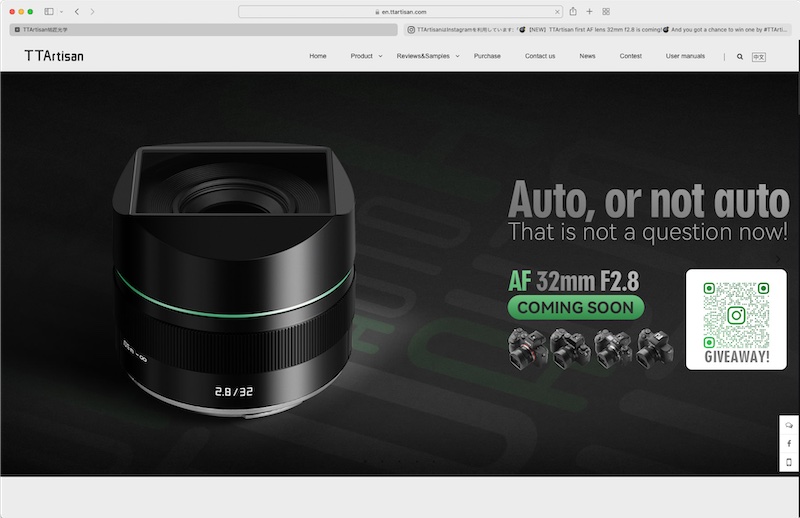Open the Contact us page
This screenshot has height=518, width=800.
(x=540, y=56)
